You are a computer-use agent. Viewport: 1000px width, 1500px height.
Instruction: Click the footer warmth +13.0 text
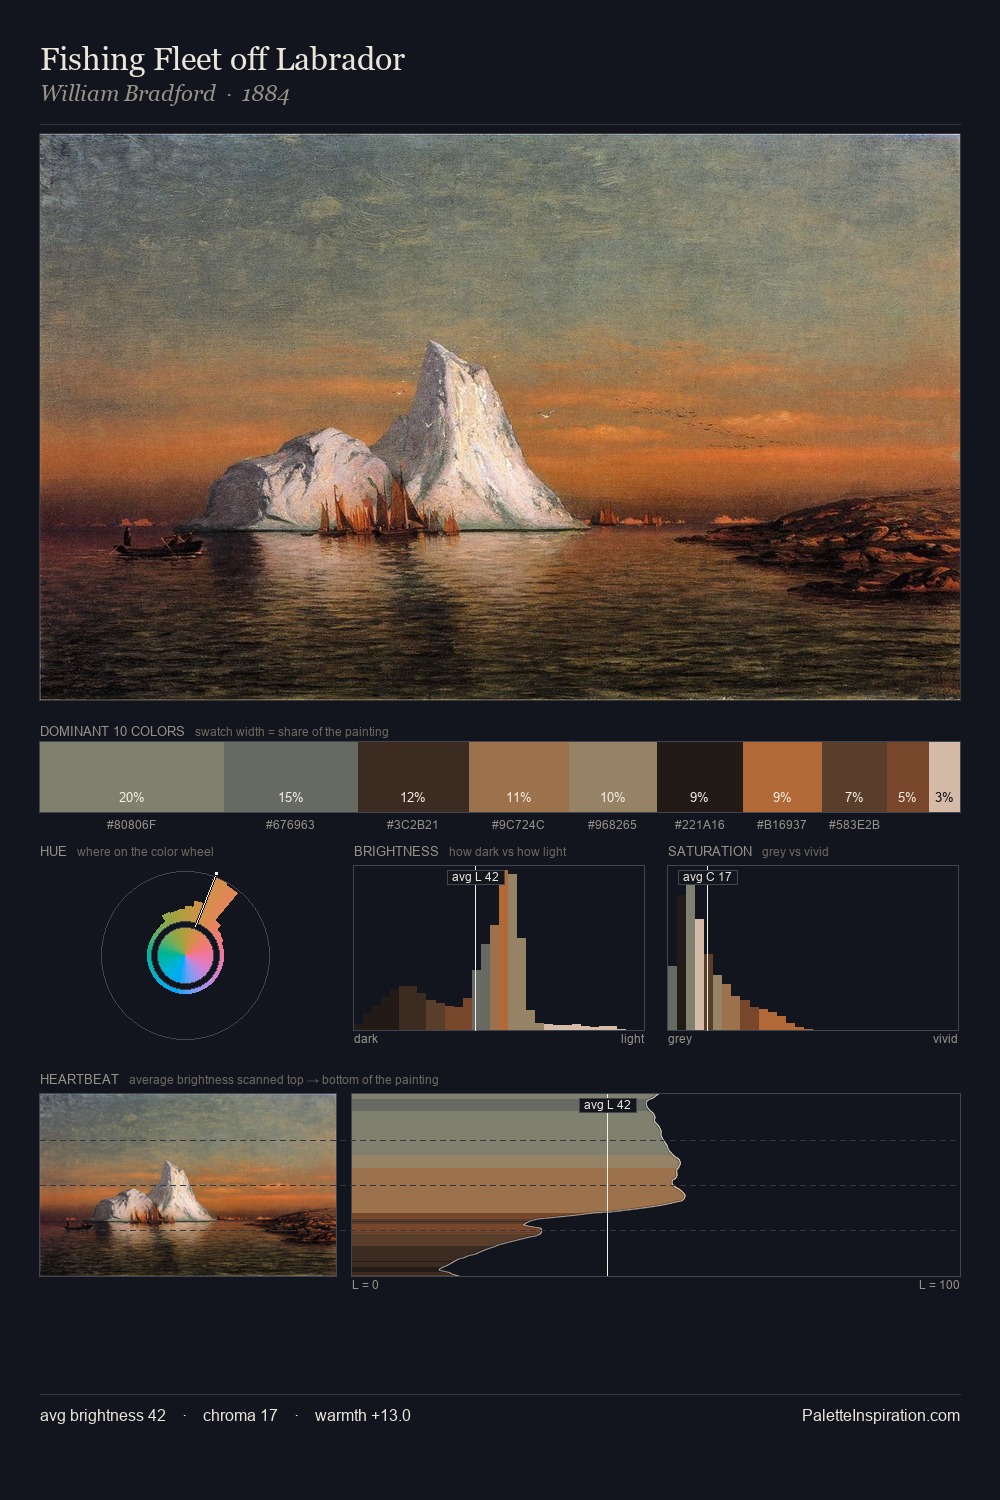pos(363,1416)
